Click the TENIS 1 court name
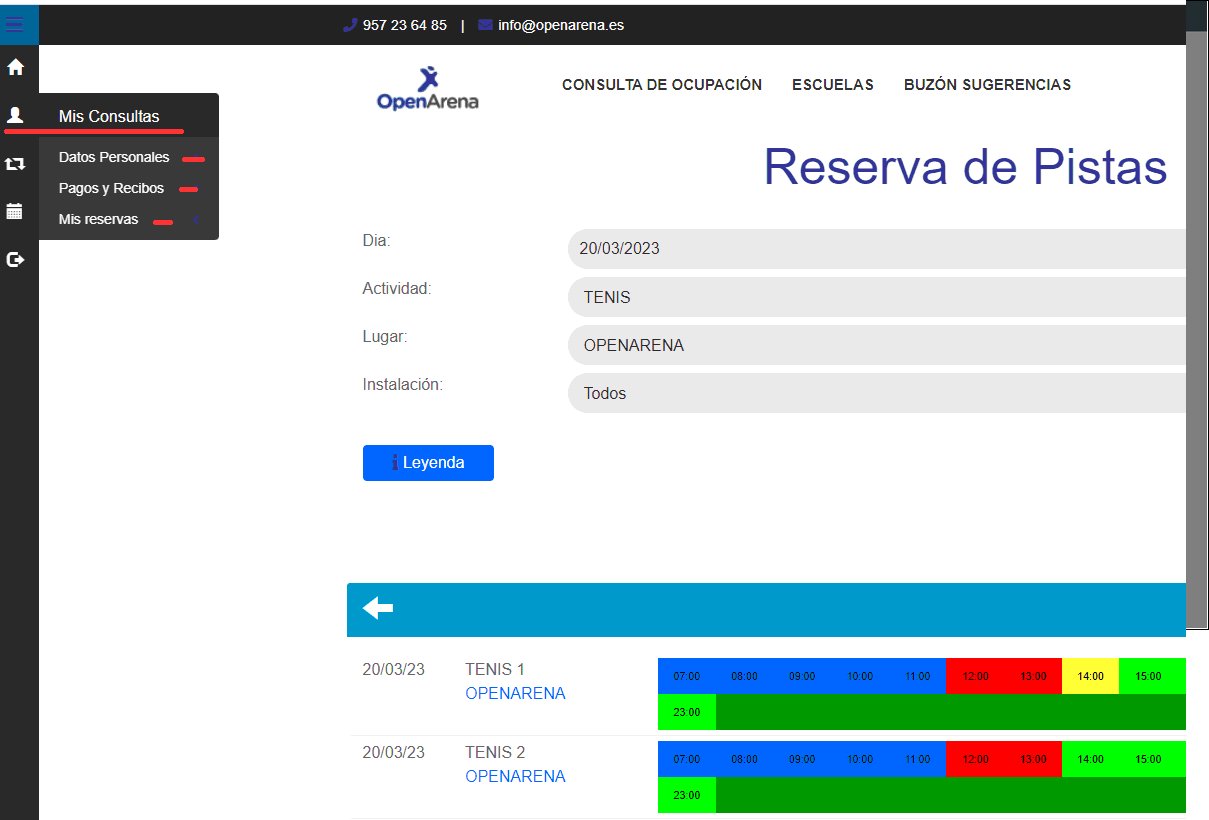 pyautogui.click(x=495, y=669)
